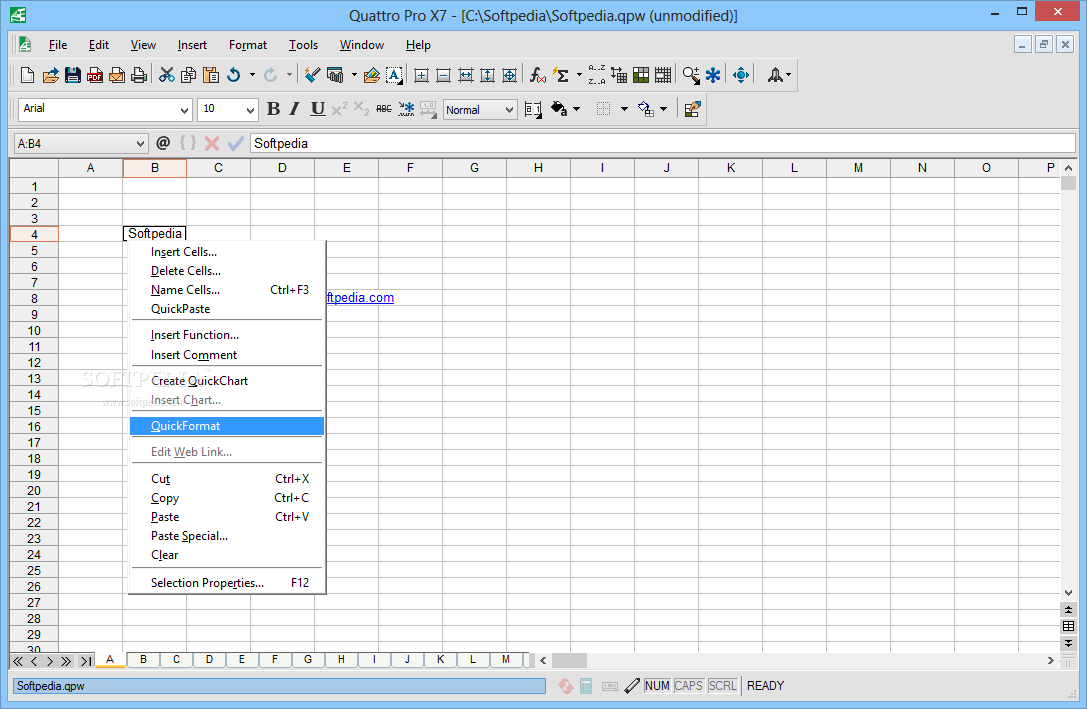Click the pen icon in status bar
This screenshot has width=1087, height=709.
coord(632,686)
